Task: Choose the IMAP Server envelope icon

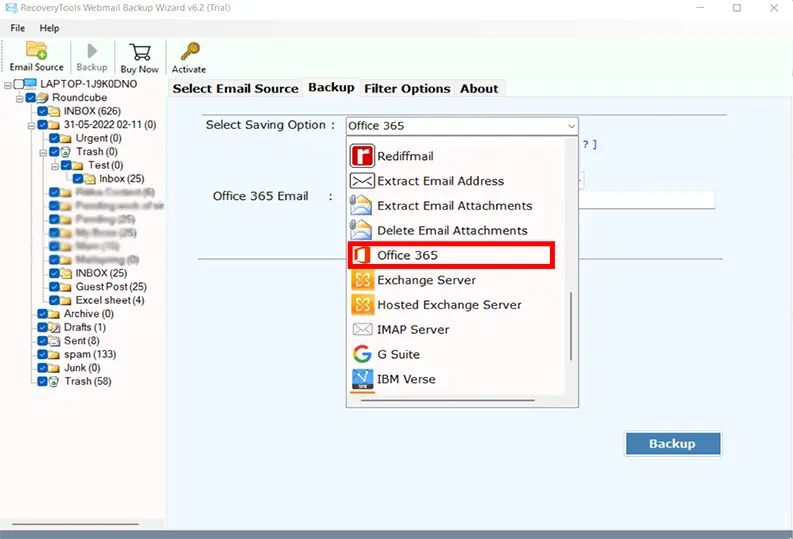Action: click(x=361, y=329)
